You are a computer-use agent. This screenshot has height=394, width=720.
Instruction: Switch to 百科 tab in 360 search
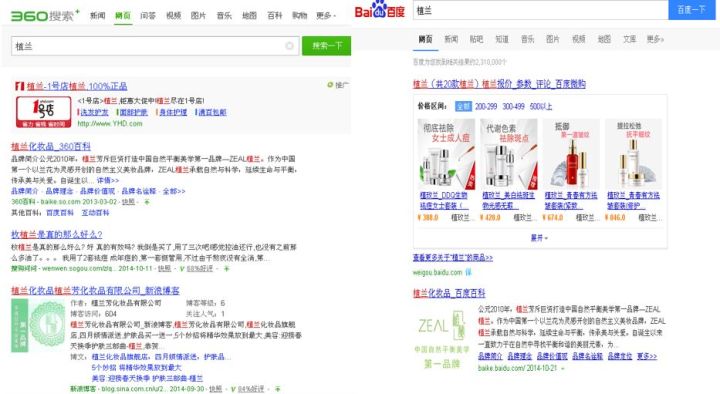click(275, 16)
